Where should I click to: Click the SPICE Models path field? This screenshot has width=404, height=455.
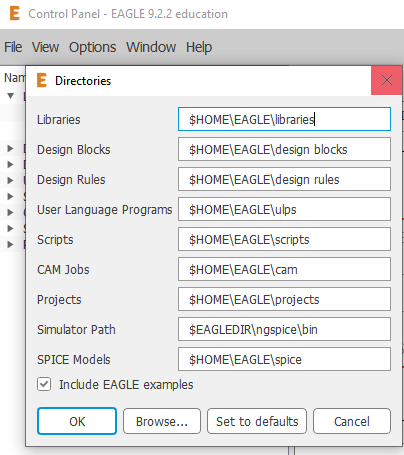[284, 359]
